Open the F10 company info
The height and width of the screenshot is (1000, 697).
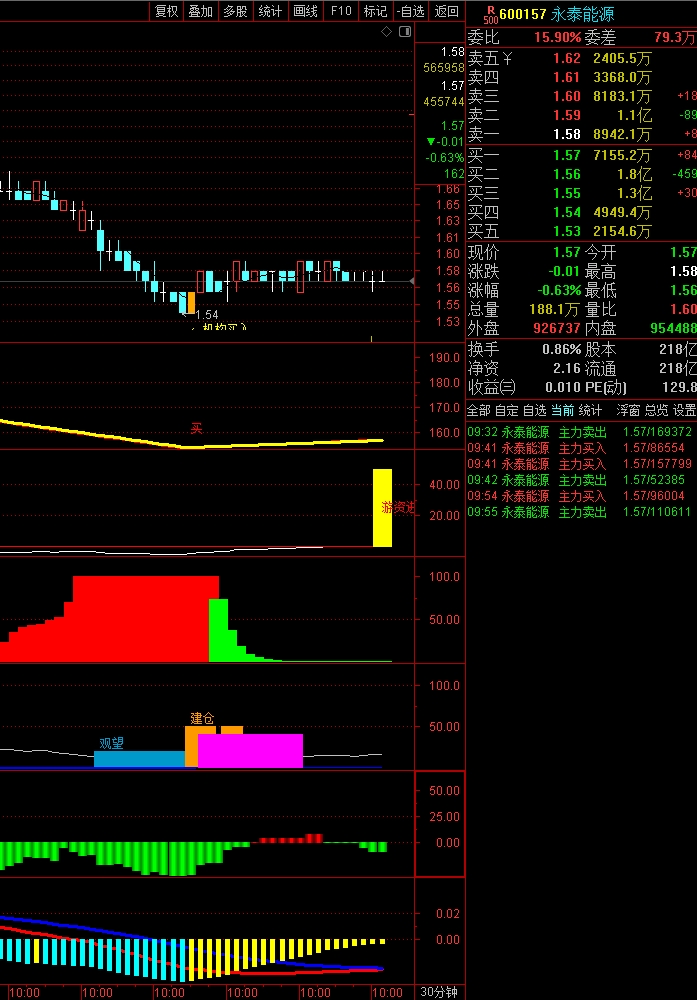(341, 11)
